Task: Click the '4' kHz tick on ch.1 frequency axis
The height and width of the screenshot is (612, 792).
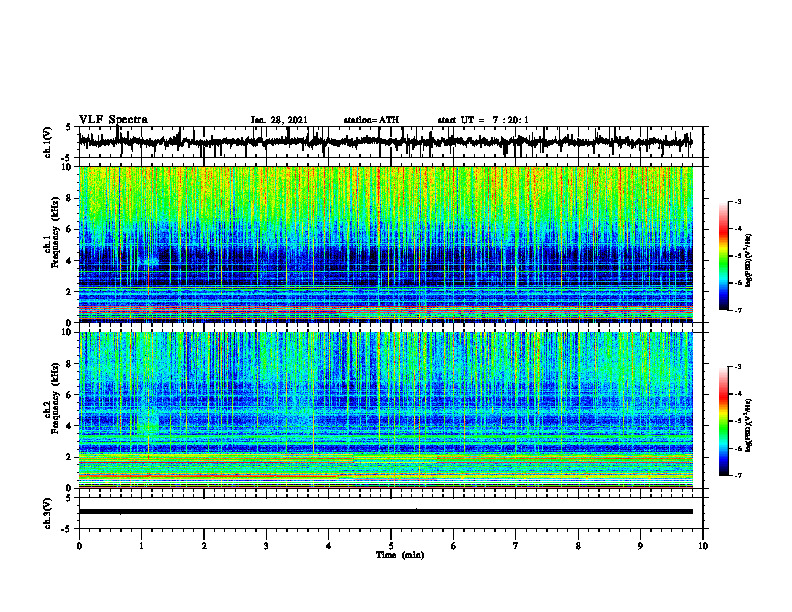Action: (70, 261)
